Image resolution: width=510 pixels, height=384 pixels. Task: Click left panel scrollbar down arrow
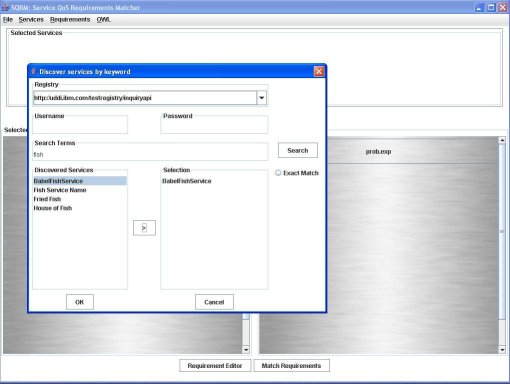(246, 350)
